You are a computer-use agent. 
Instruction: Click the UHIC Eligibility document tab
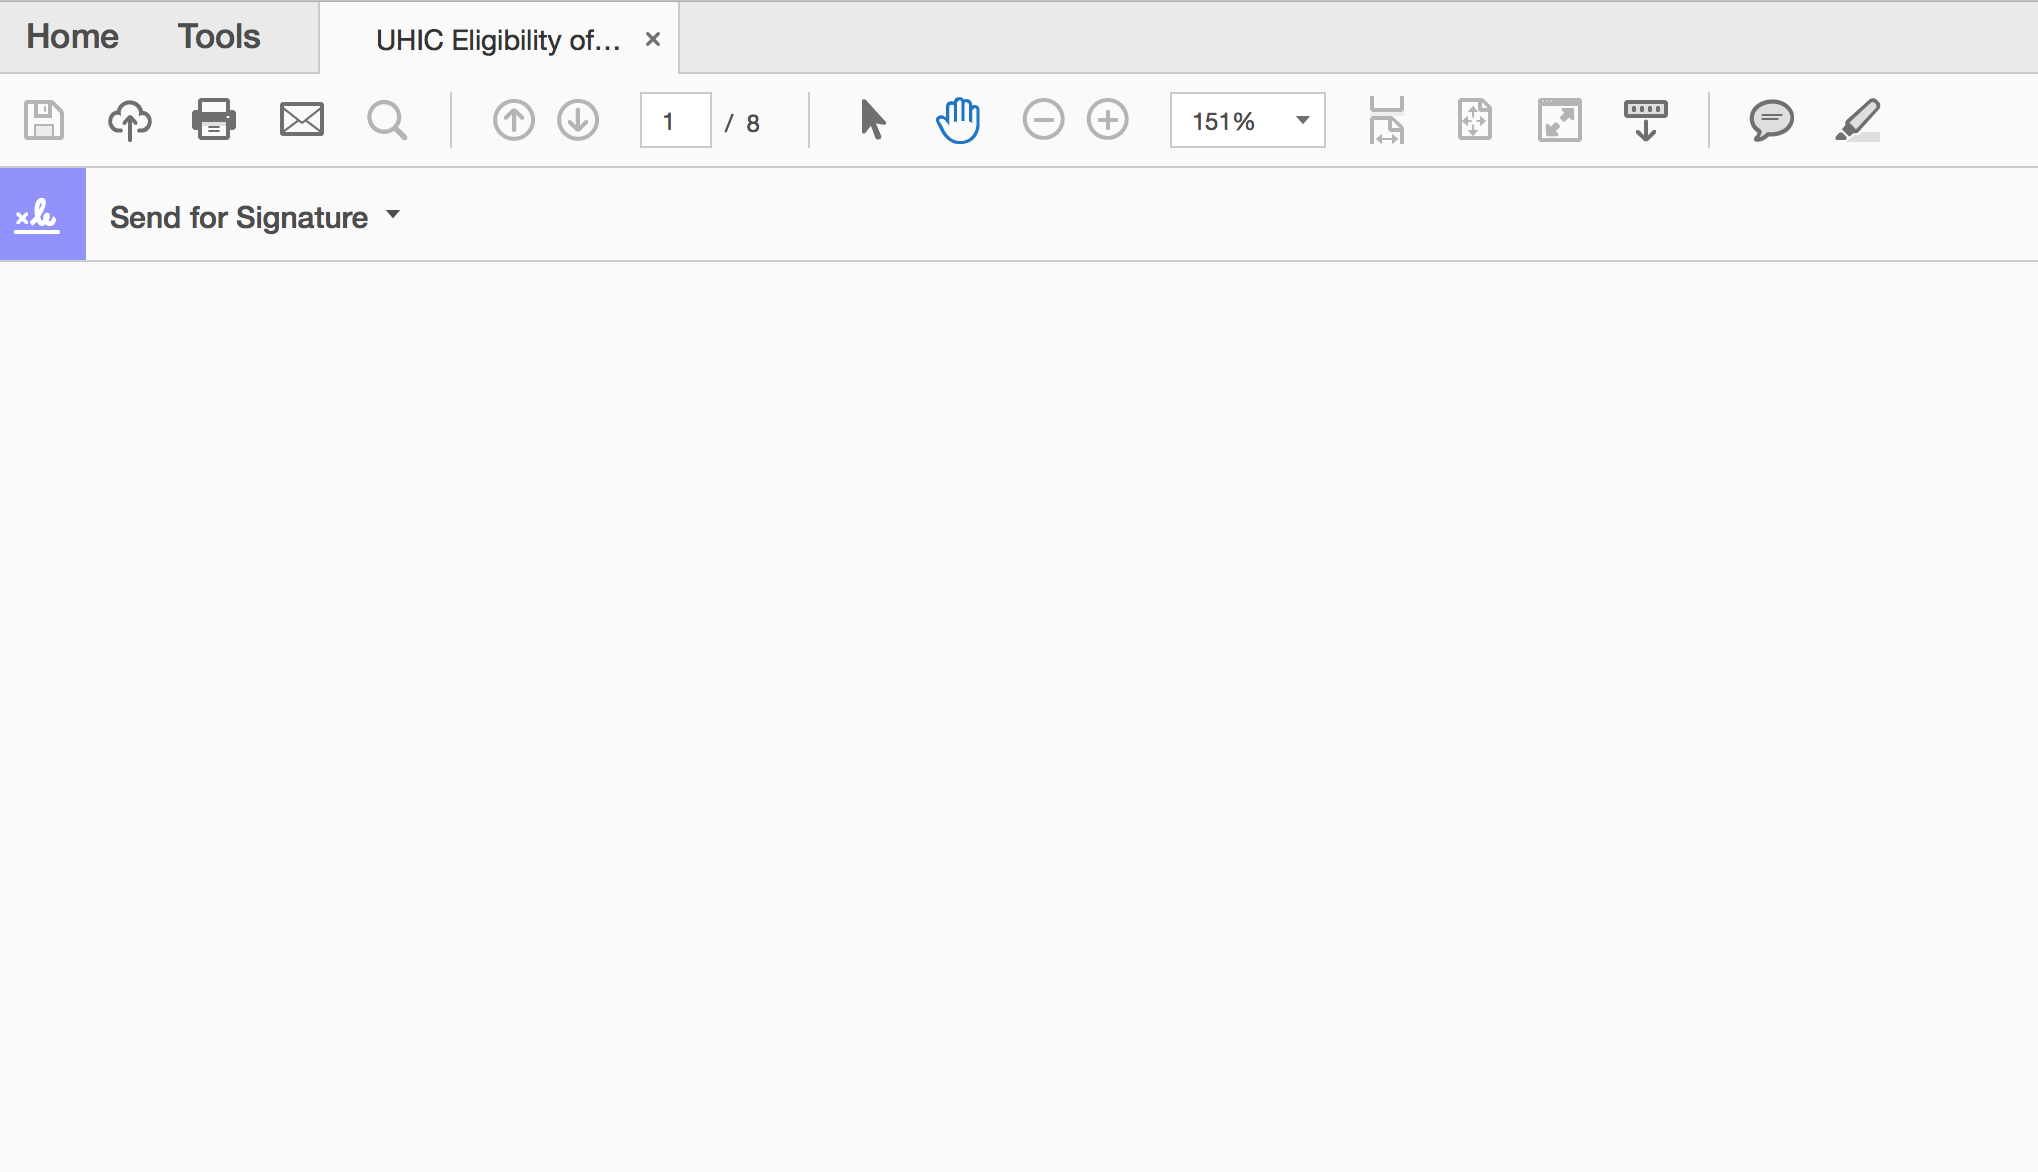(497, 36)
